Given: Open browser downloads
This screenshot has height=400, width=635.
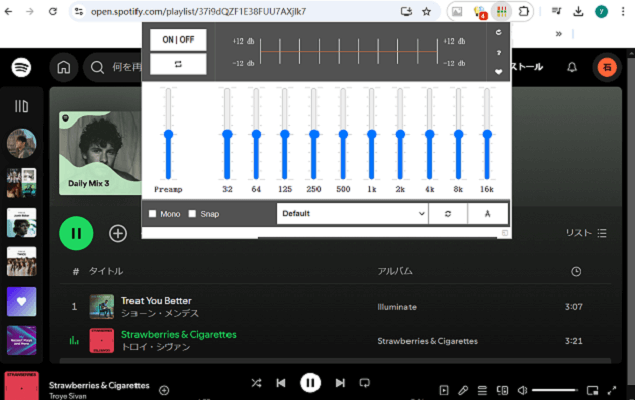Looking at the screenshot, I should point(578,11).
